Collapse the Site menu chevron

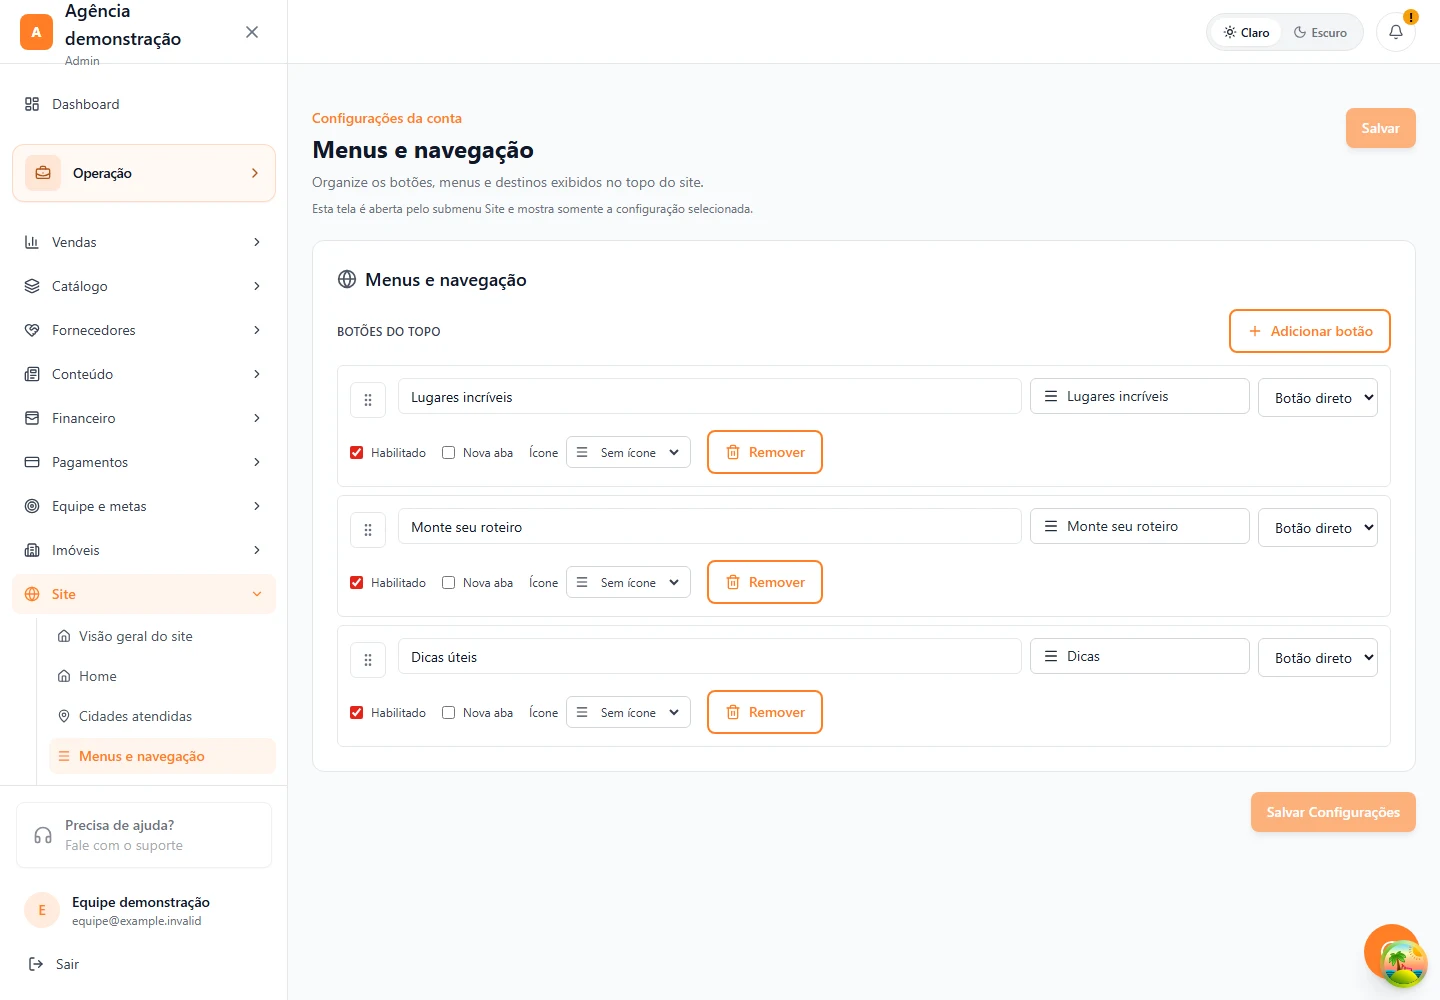click(257, 594)
